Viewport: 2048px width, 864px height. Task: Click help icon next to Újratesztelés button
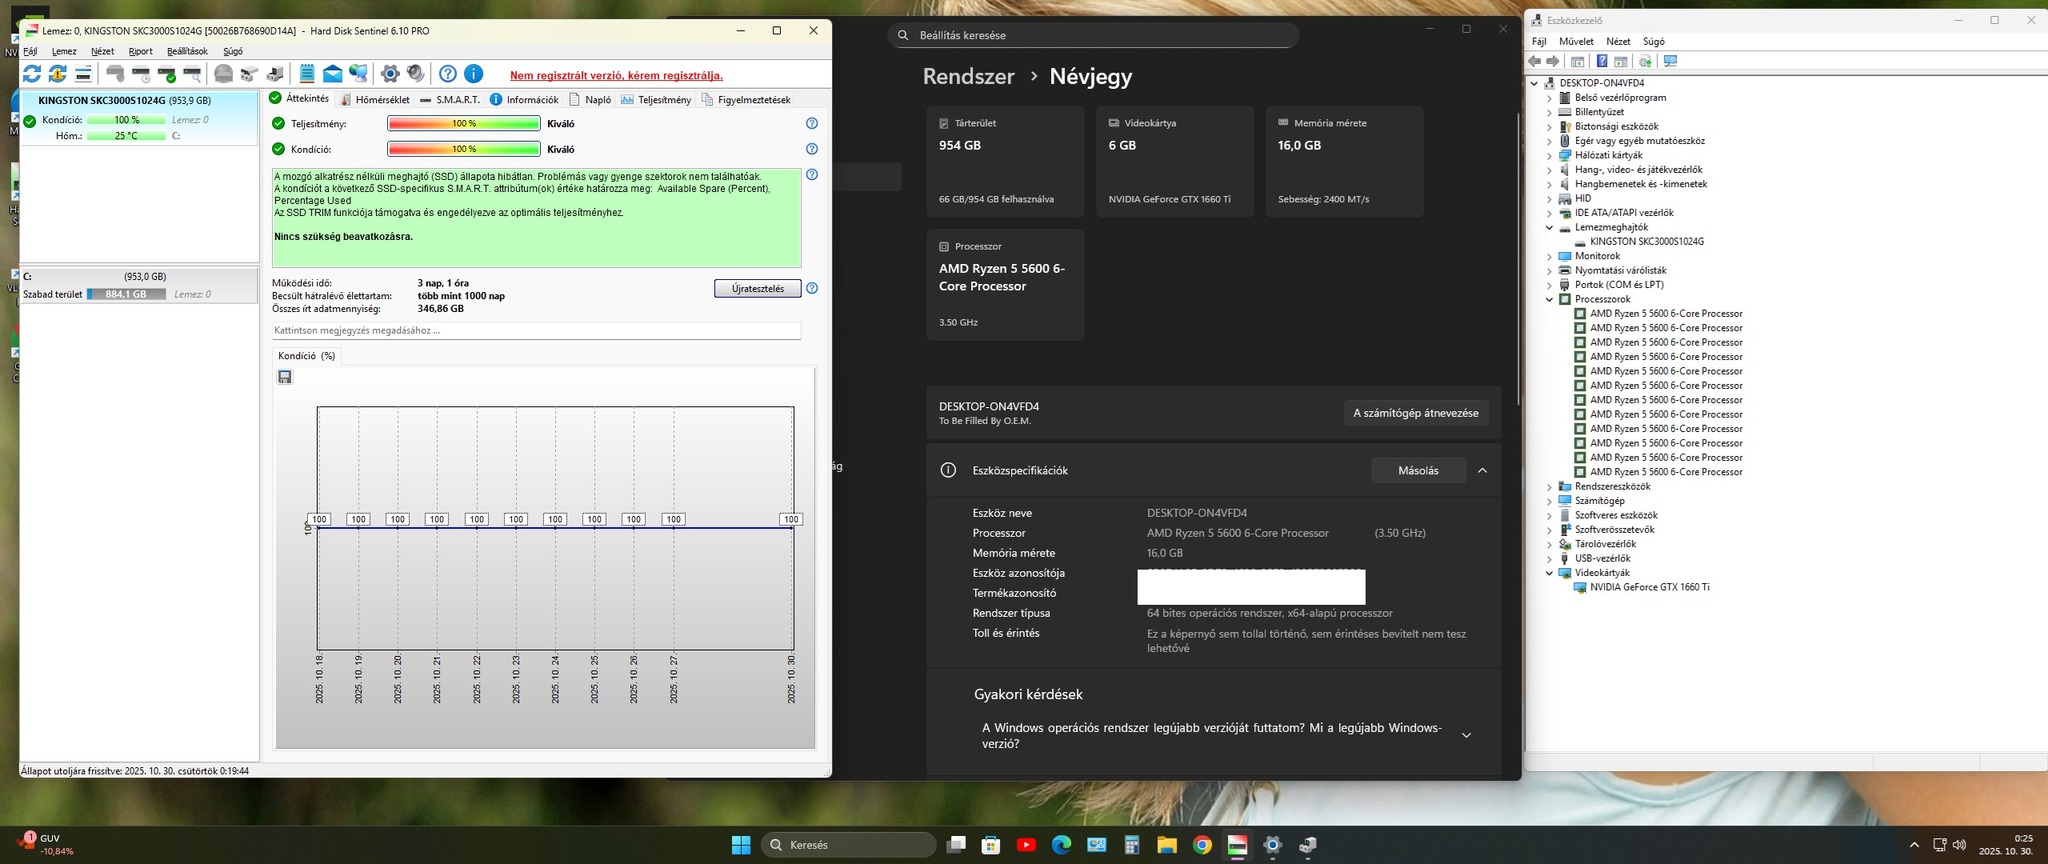click(812, 288)
